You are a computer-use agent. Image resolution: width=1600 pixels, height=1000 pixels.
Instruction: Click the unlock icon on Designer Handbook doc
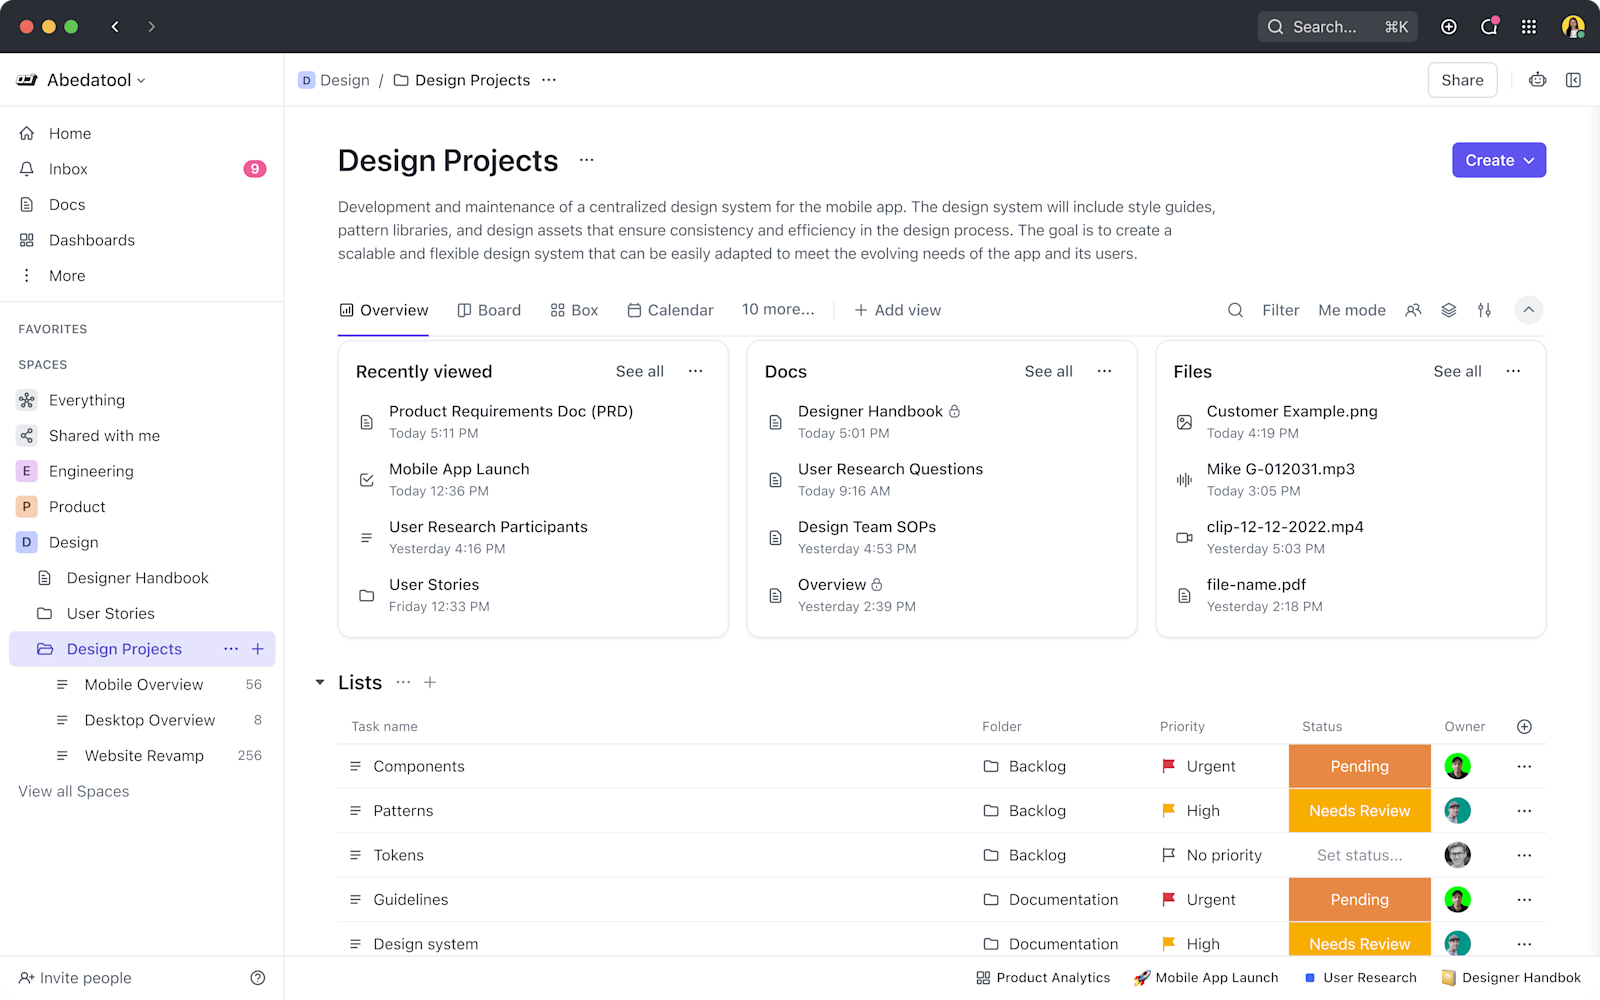[x=954, y=411]
